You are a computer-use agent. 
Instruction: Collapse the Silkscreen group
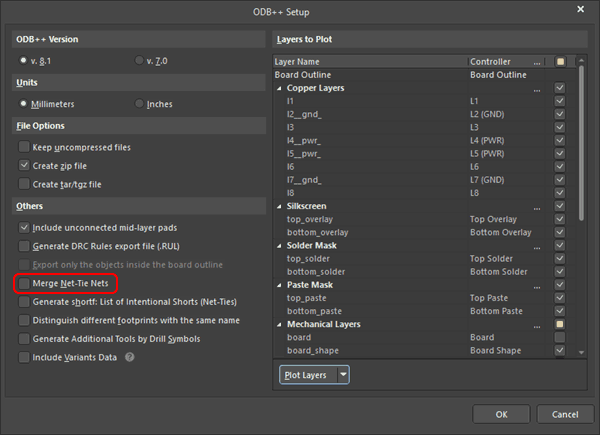click(x=281, y=206)
